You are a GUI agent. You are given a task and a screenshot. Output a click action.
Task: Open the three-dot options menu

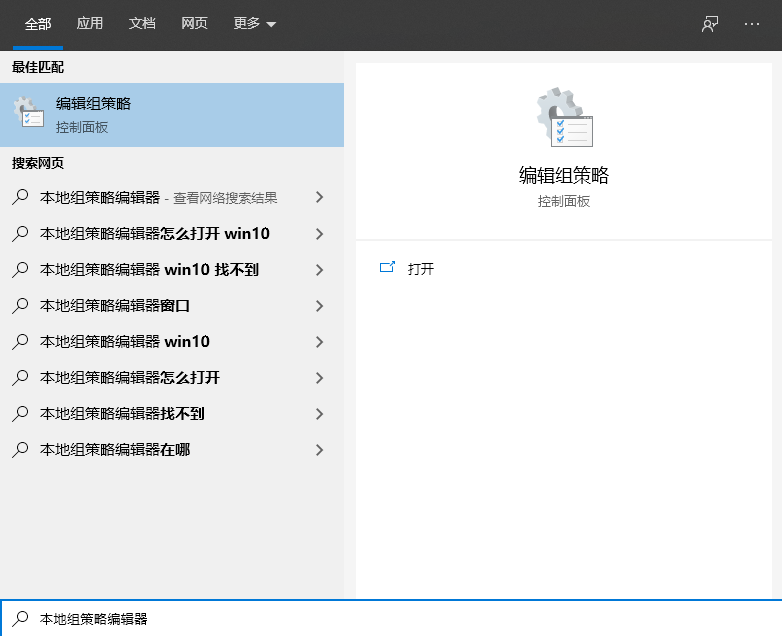click(x=752, y=24)
